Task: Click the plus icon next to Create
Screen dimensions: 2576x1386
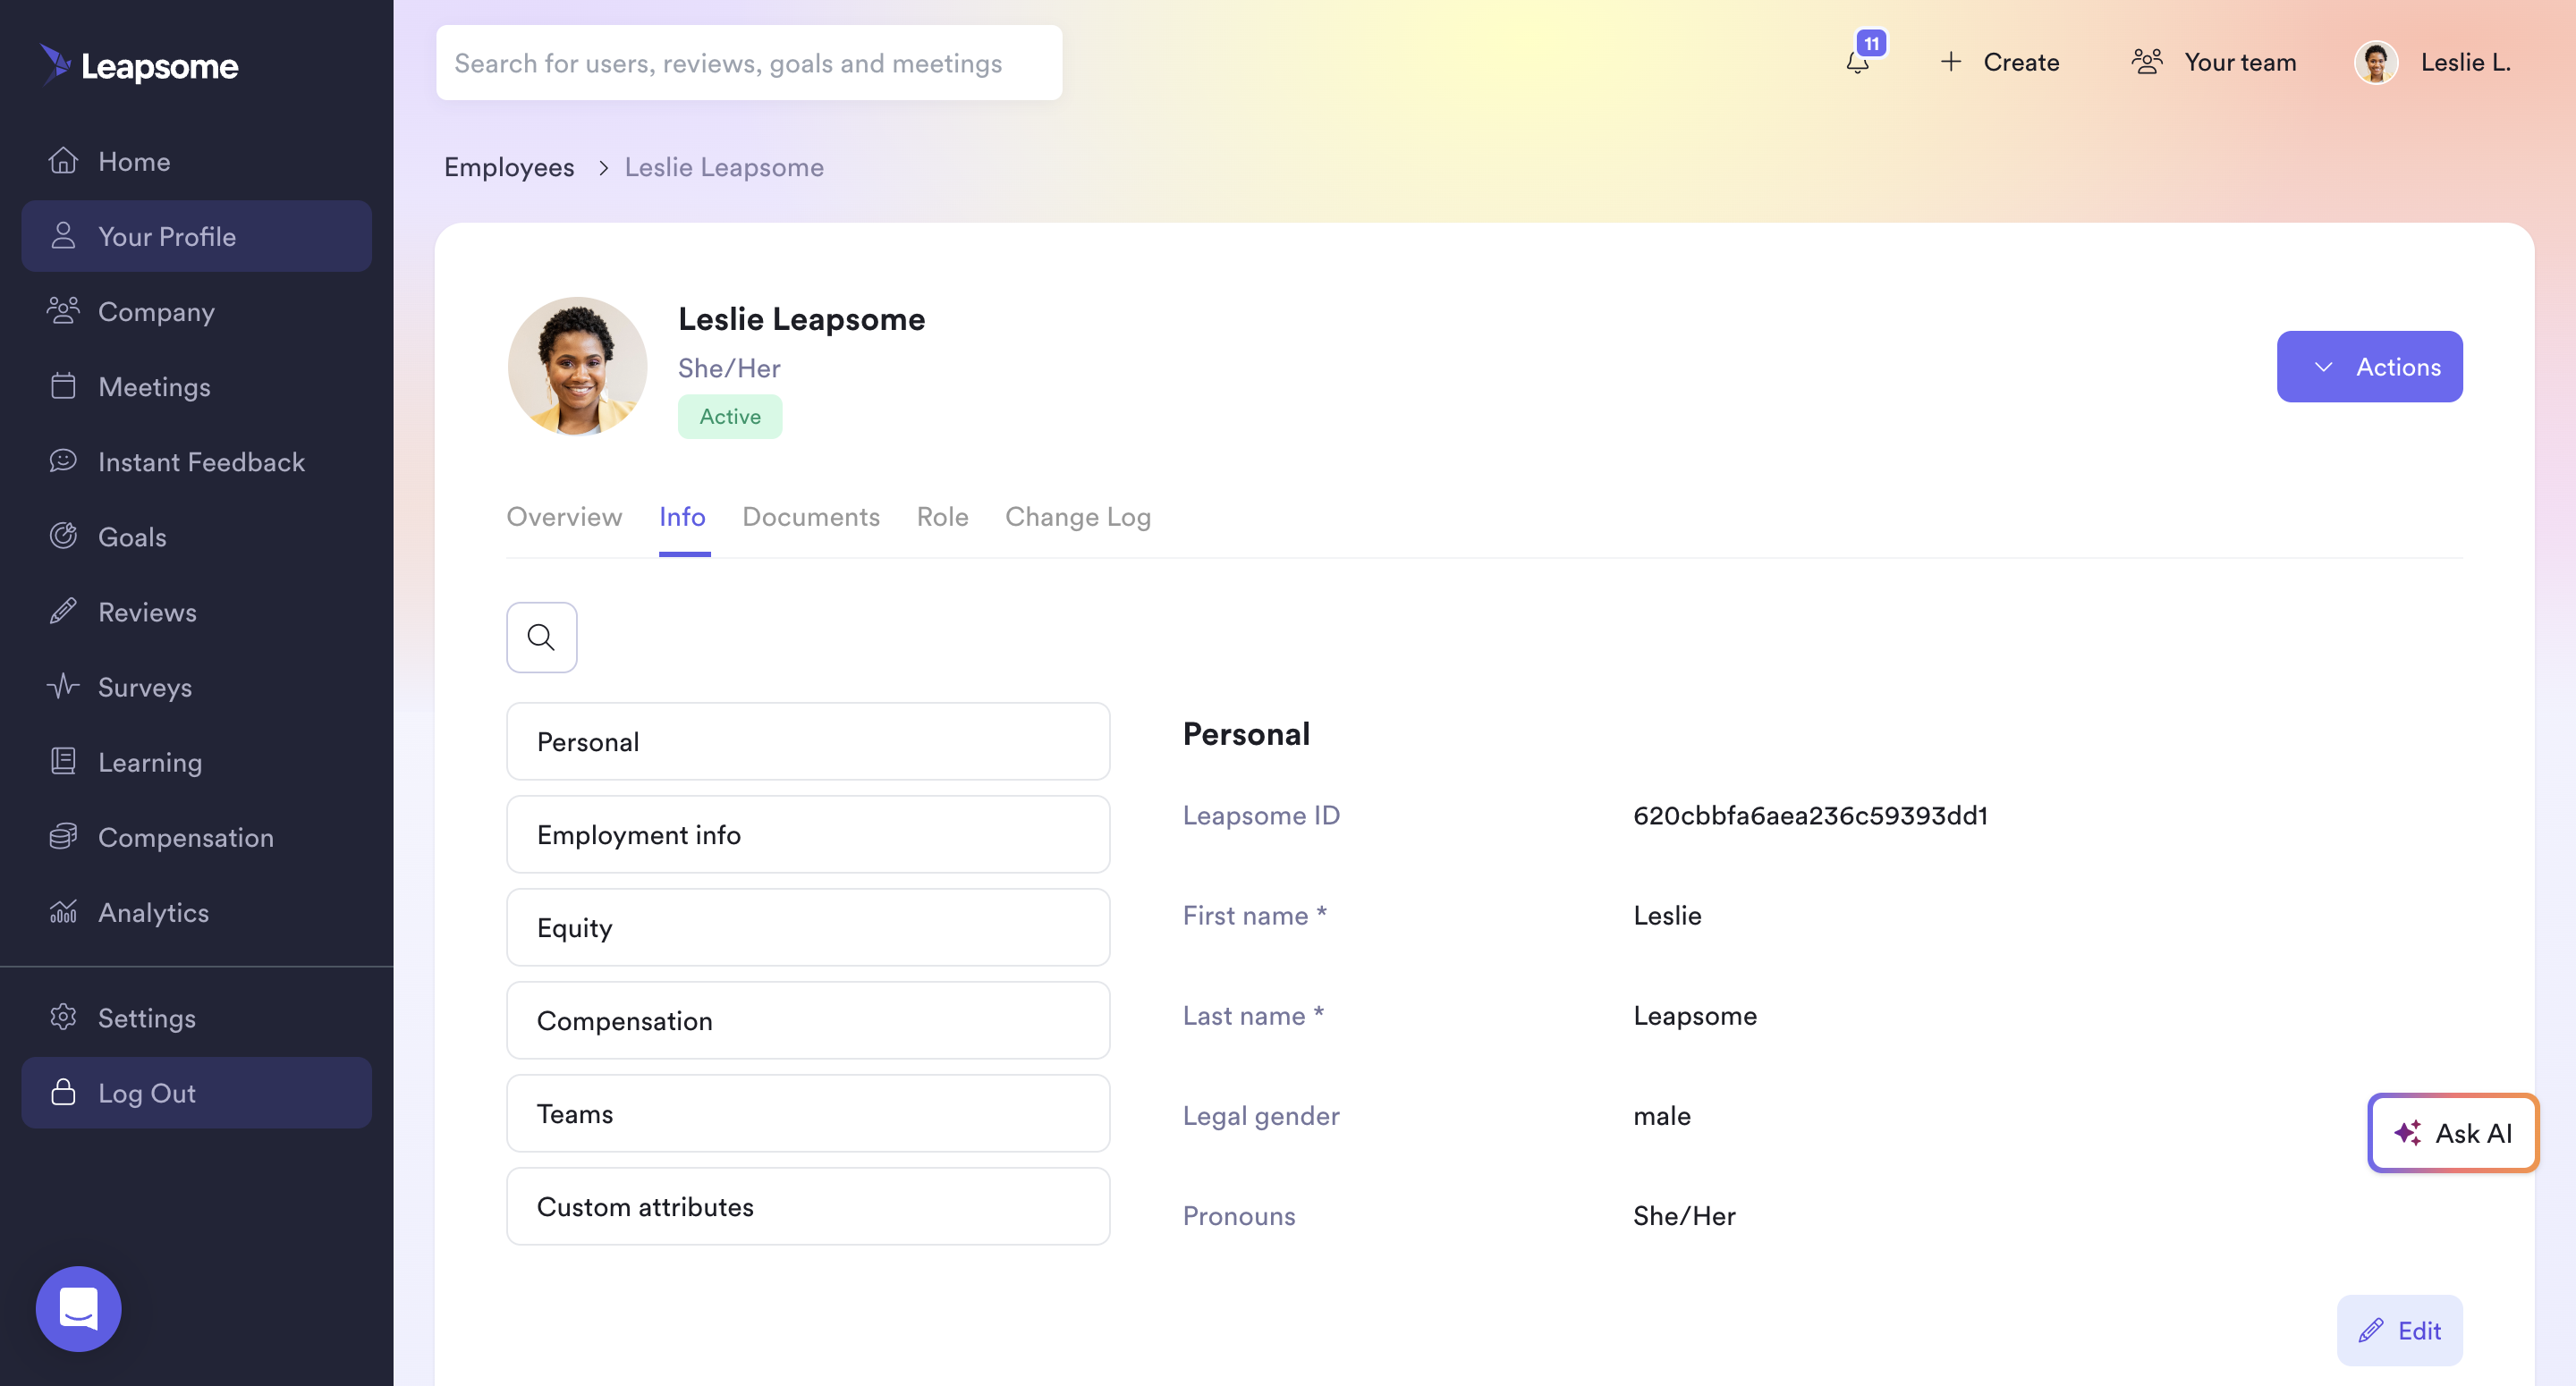Action: pos(1951,62)
